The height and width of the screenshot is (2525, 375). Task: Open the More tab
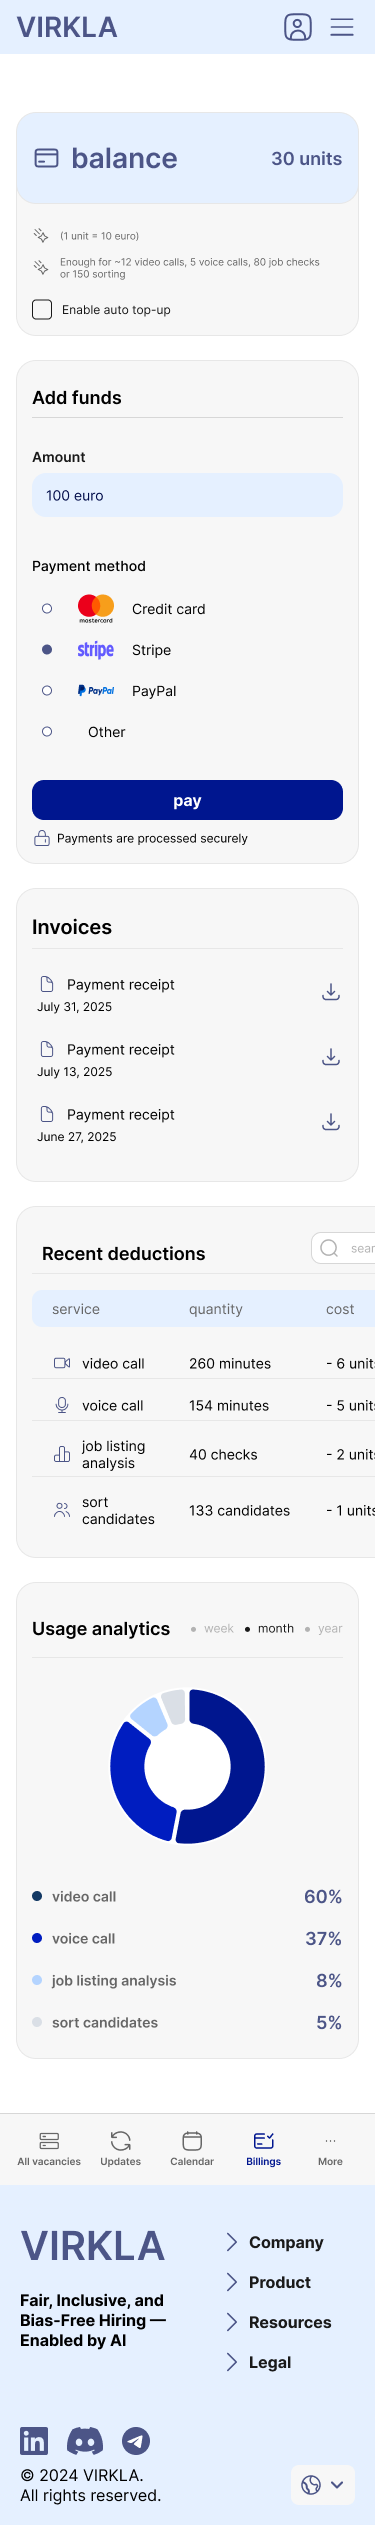(x=330, y=2148)
